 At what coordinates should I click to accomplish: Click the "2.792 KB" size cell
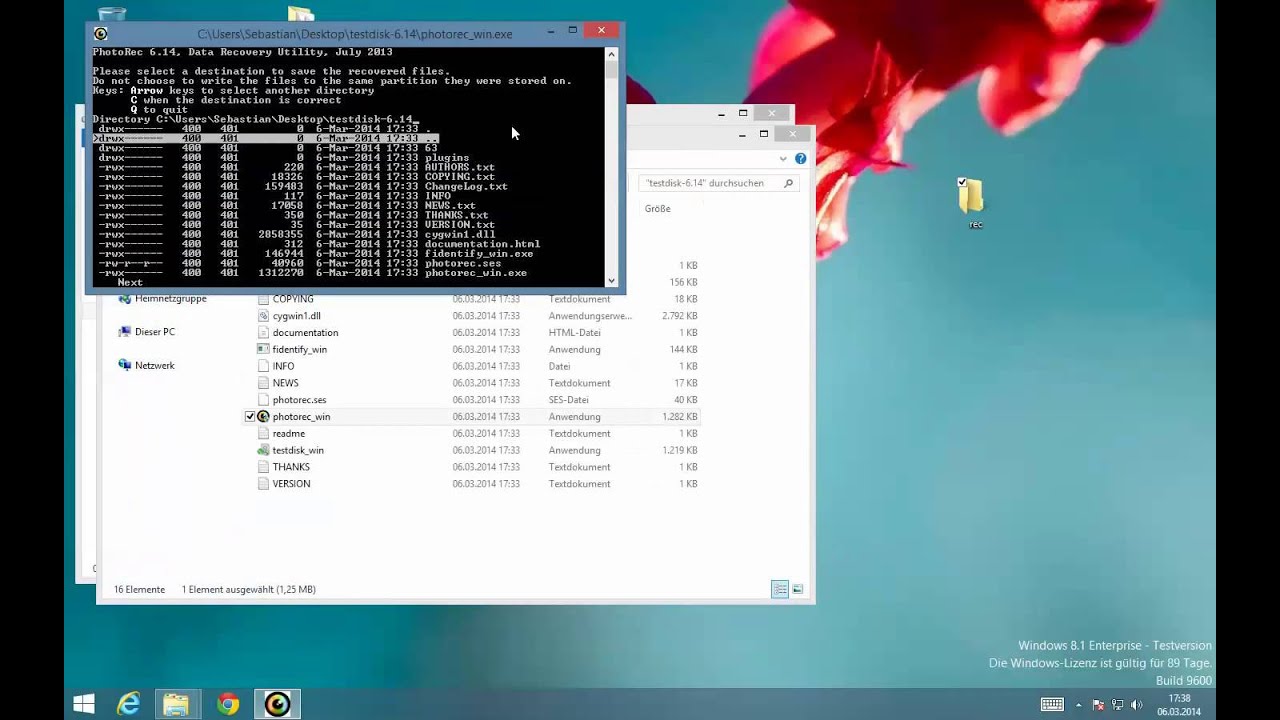pos(679,316)
